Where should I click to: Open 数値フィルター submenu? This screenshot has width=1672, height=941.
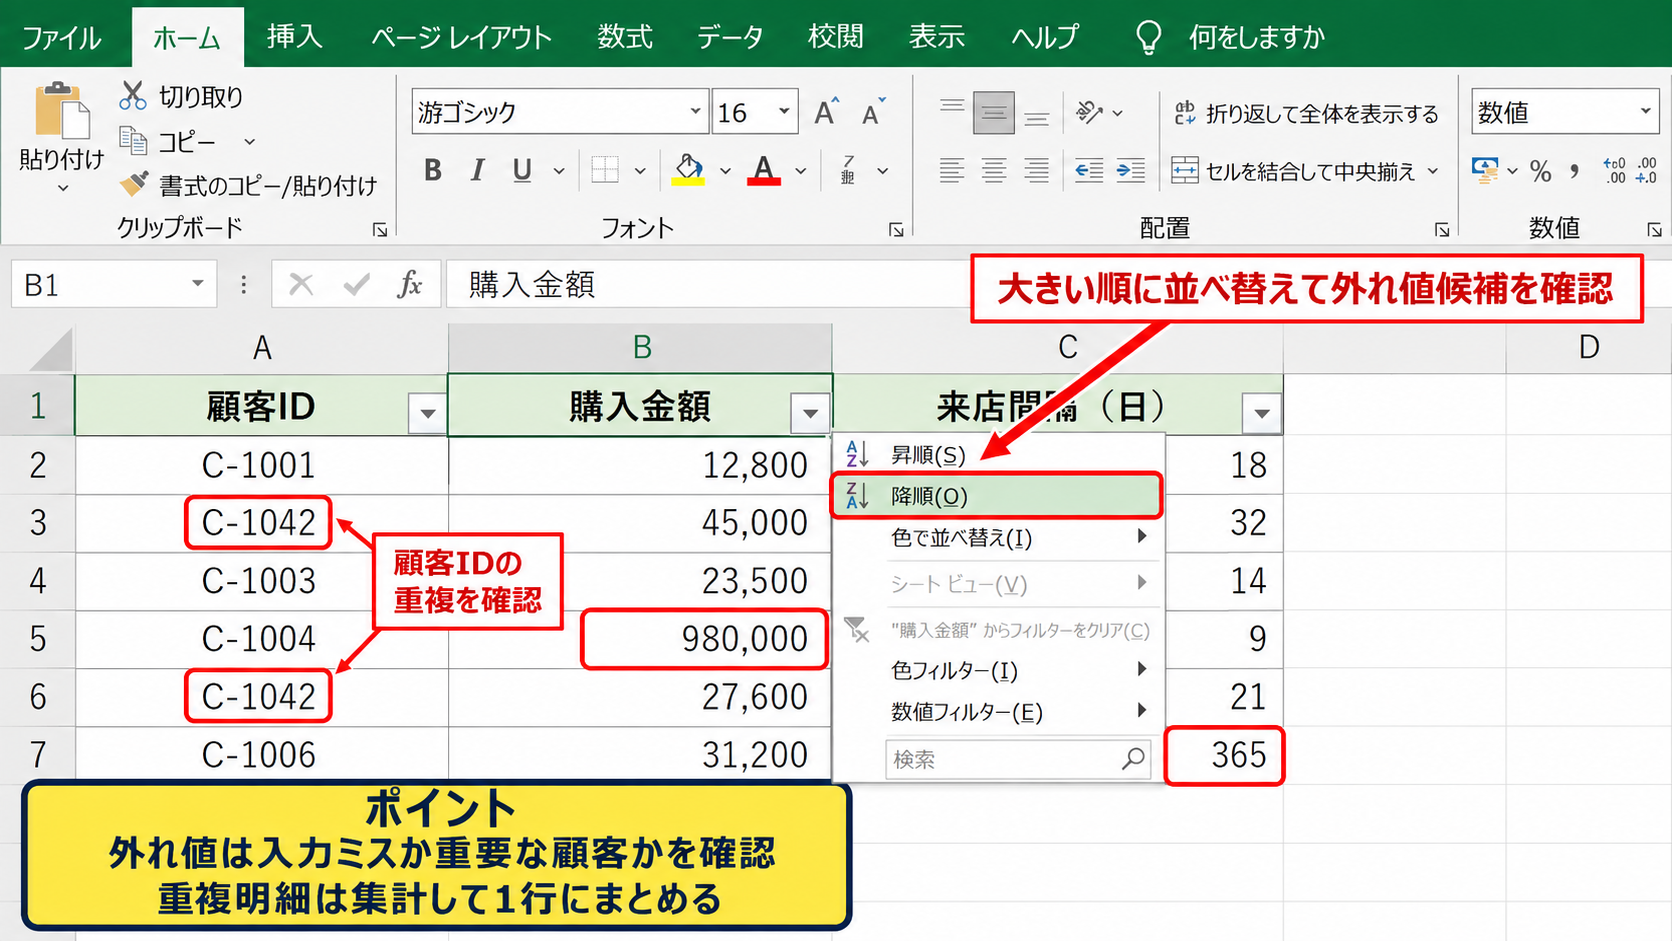(998, 712)
